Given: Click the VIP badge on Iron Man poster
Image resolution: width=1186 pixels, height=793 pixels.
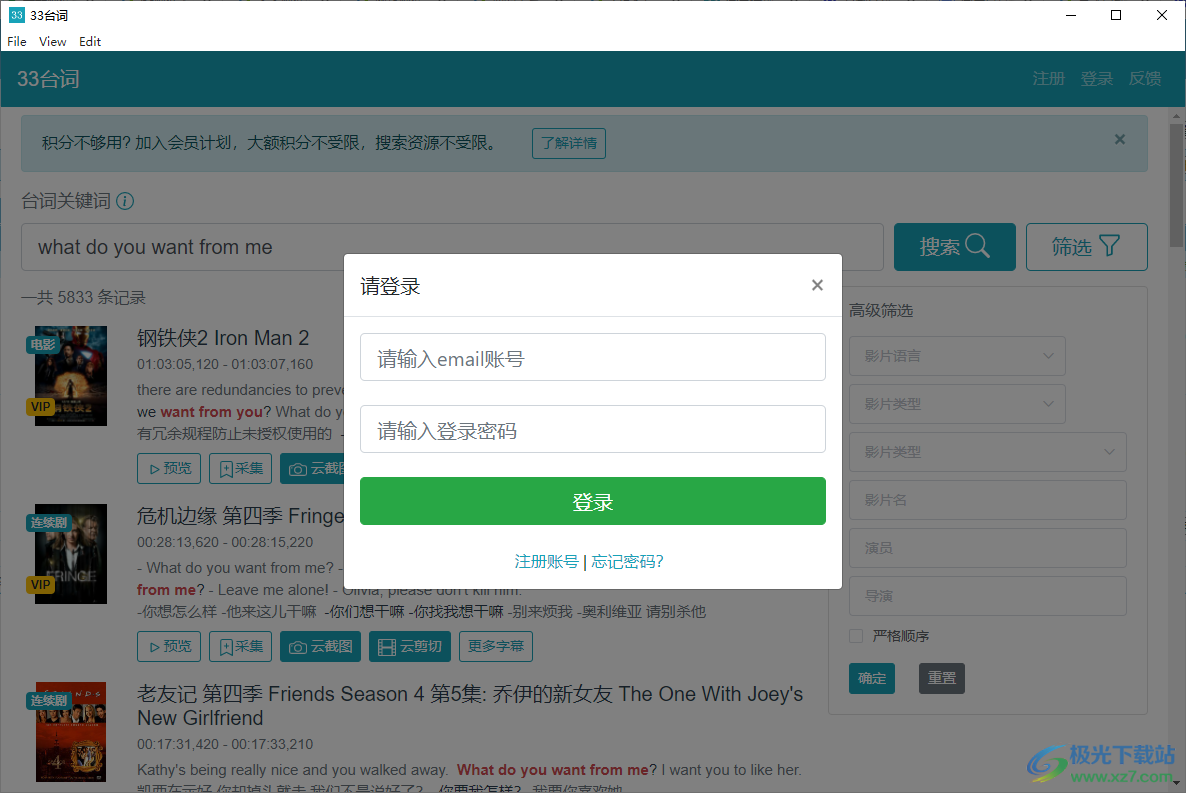Looking at the screenshot, I should (41, 406).
